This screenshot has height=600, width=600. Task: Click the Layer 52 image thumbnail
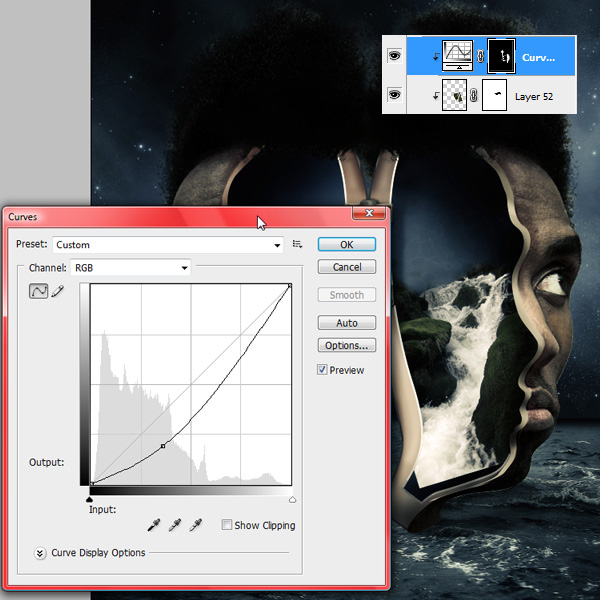coord(454,95)
